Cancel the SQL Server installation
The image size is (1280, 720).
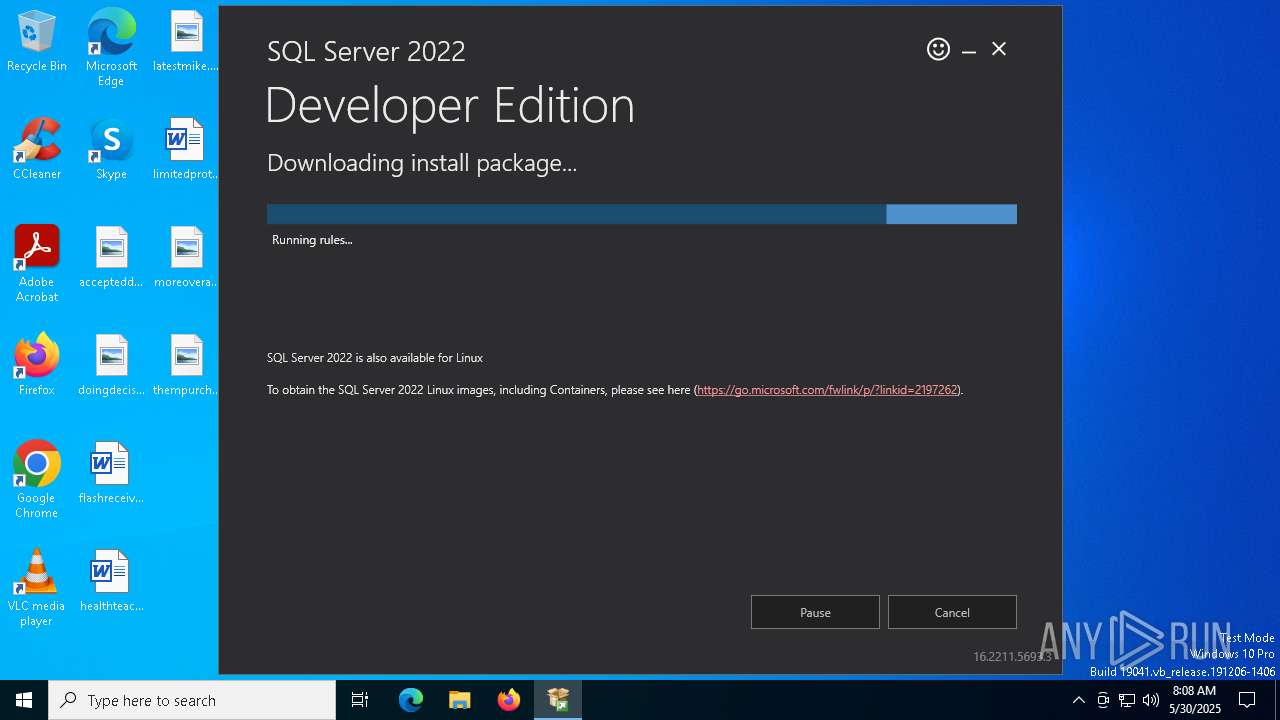coord(952,612)
